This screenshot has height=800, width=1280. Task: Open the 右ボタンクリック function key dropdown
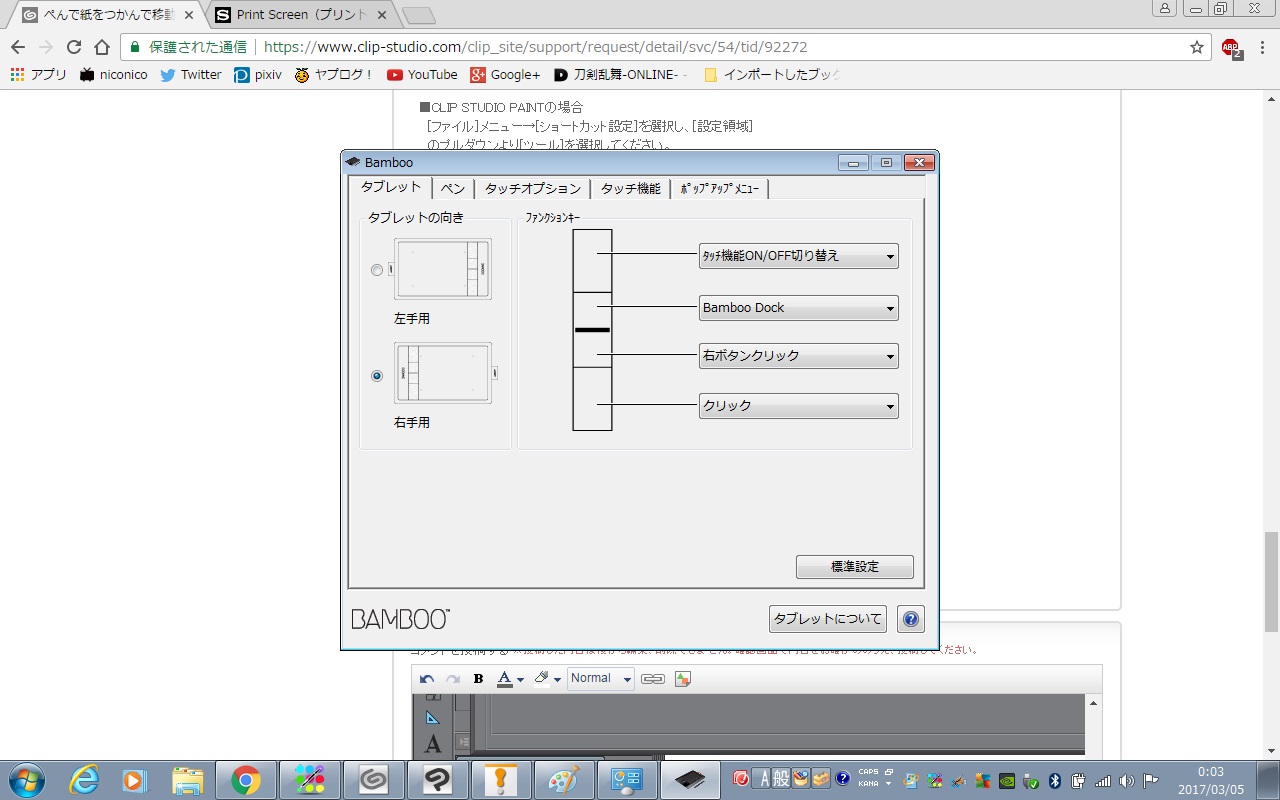798,356
